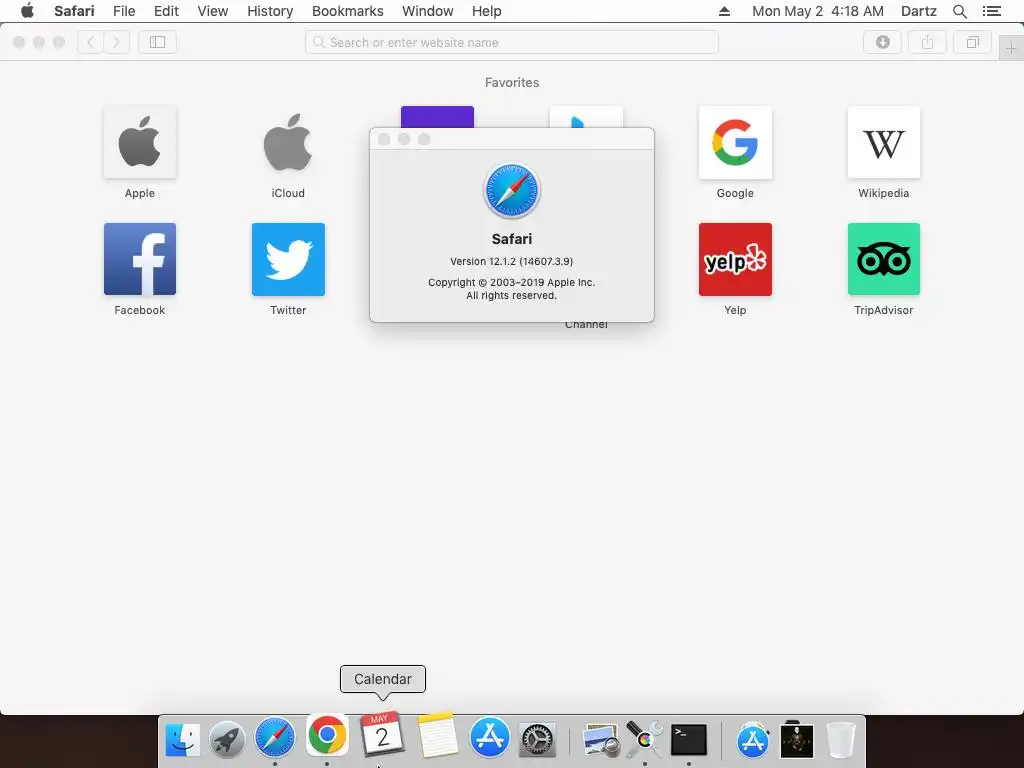Add a new tab with plus button
The height and width of the screenshot is (768, 1024).
coord(1011,49)
